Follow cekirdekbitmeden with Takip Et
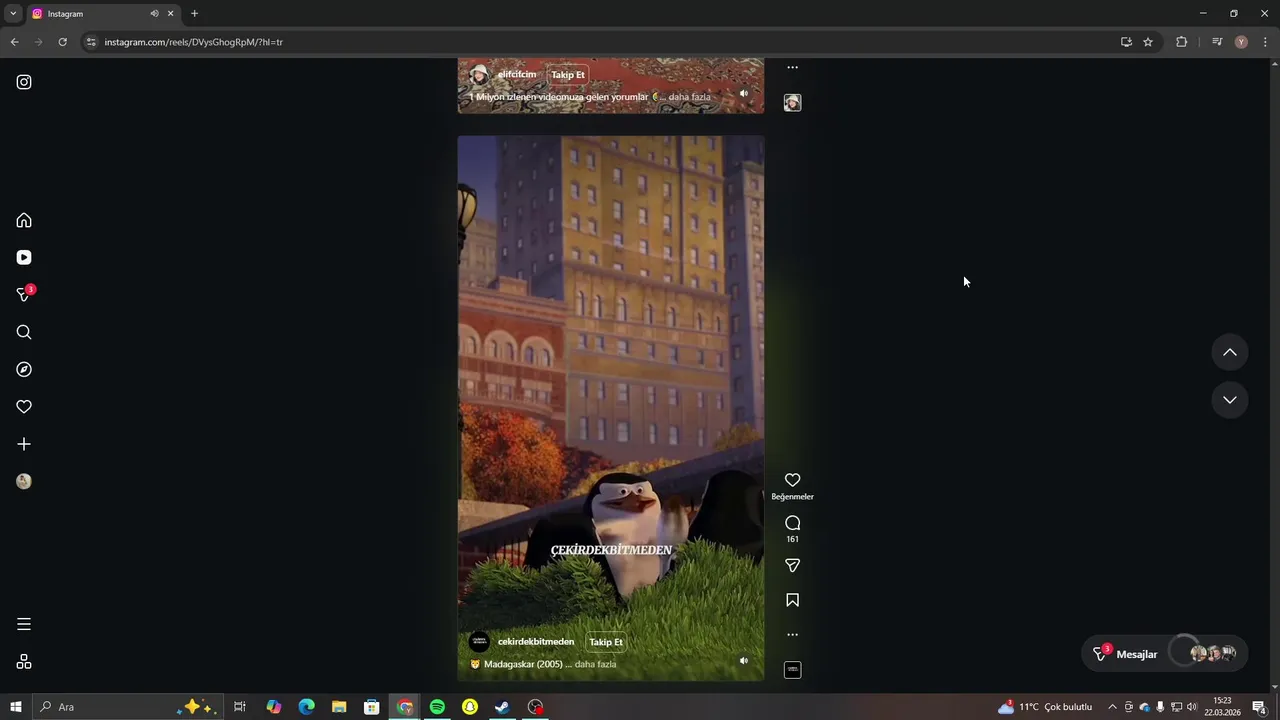The image size is (1280, 720). 606,642
